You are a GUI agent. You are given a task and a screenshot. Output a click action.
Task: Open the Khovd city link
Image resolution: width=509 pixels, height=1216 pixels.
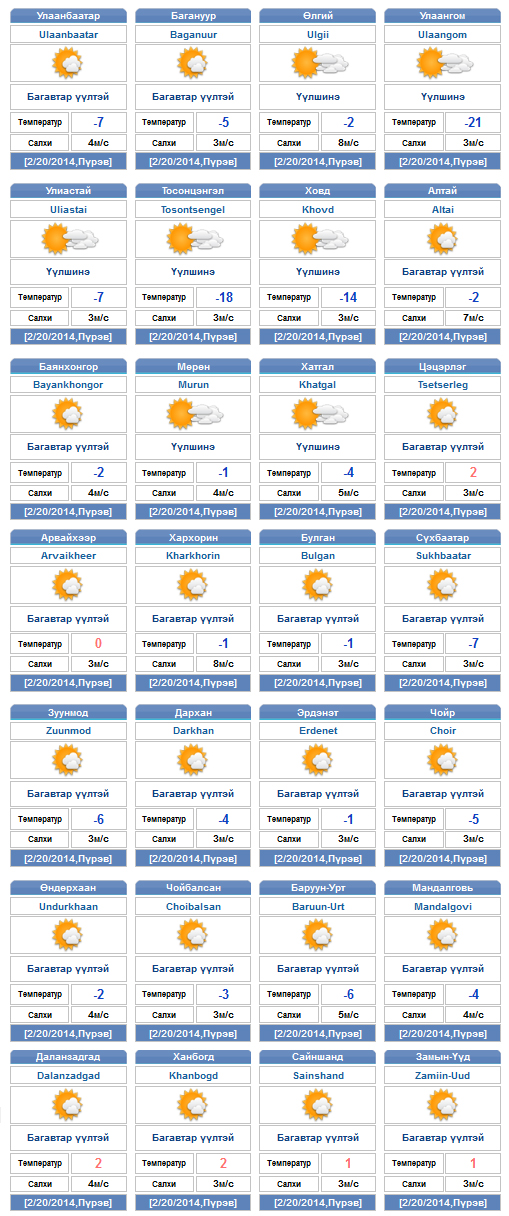pos(318,209)
